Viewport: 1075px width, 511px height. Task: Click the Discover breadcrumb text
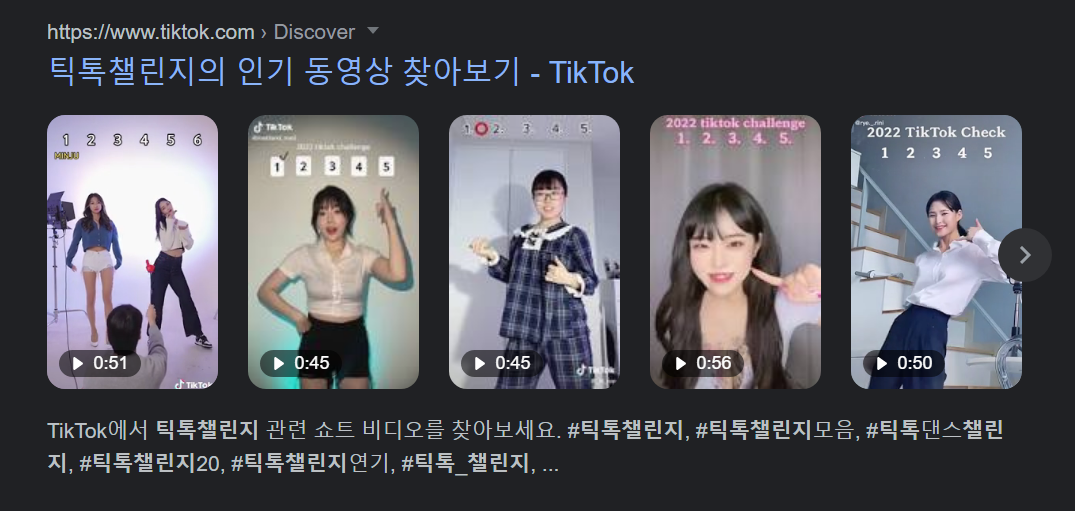(x=314, y=32)
